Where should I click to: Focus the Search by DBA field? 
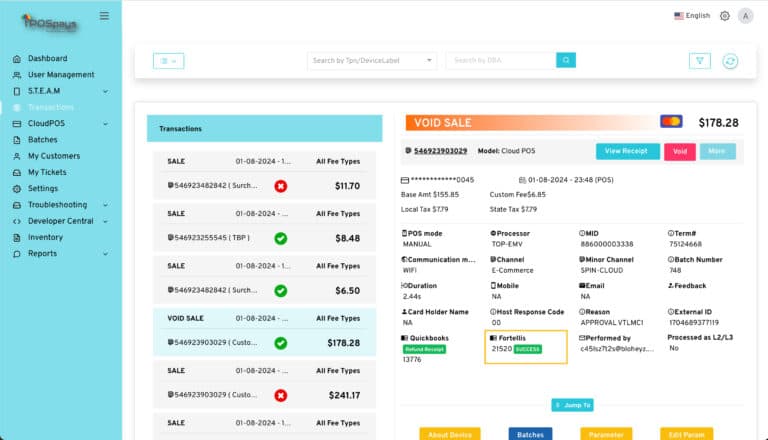501,60
